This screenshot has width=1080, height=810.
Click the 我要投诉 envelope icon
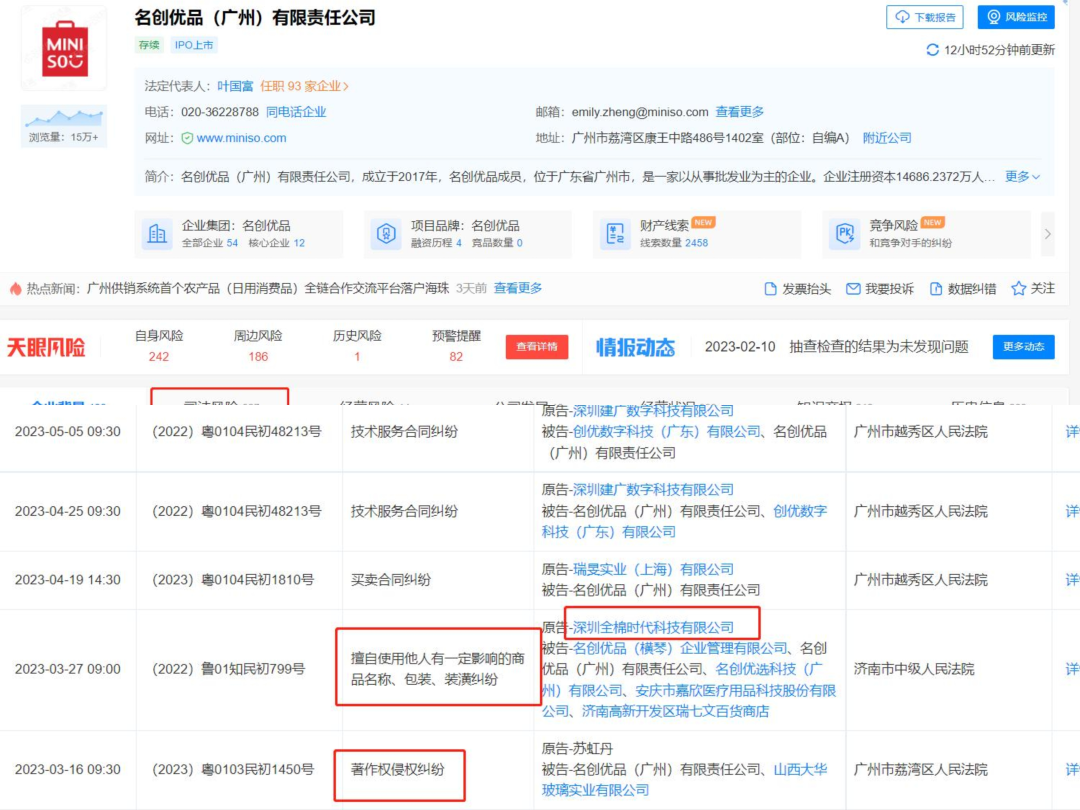coord(853,289)
